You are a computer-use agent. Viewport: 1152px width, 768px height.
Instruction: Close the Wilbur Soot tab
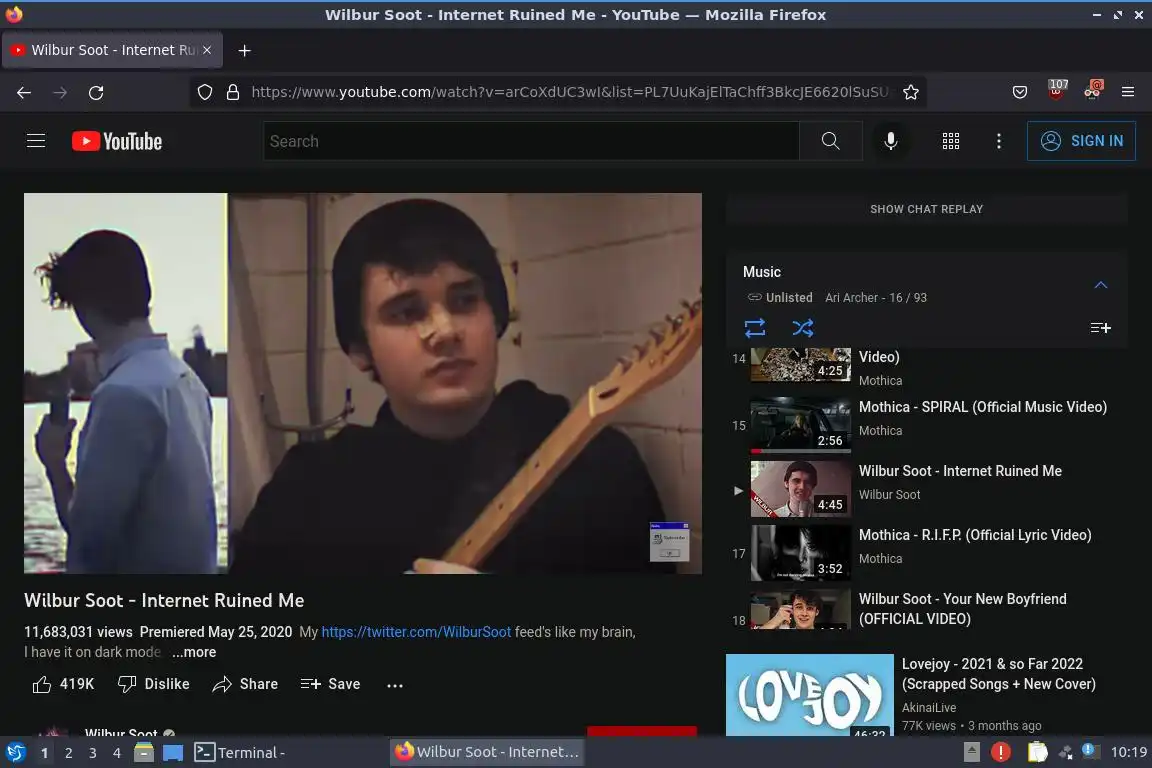(x=207, y=50)
